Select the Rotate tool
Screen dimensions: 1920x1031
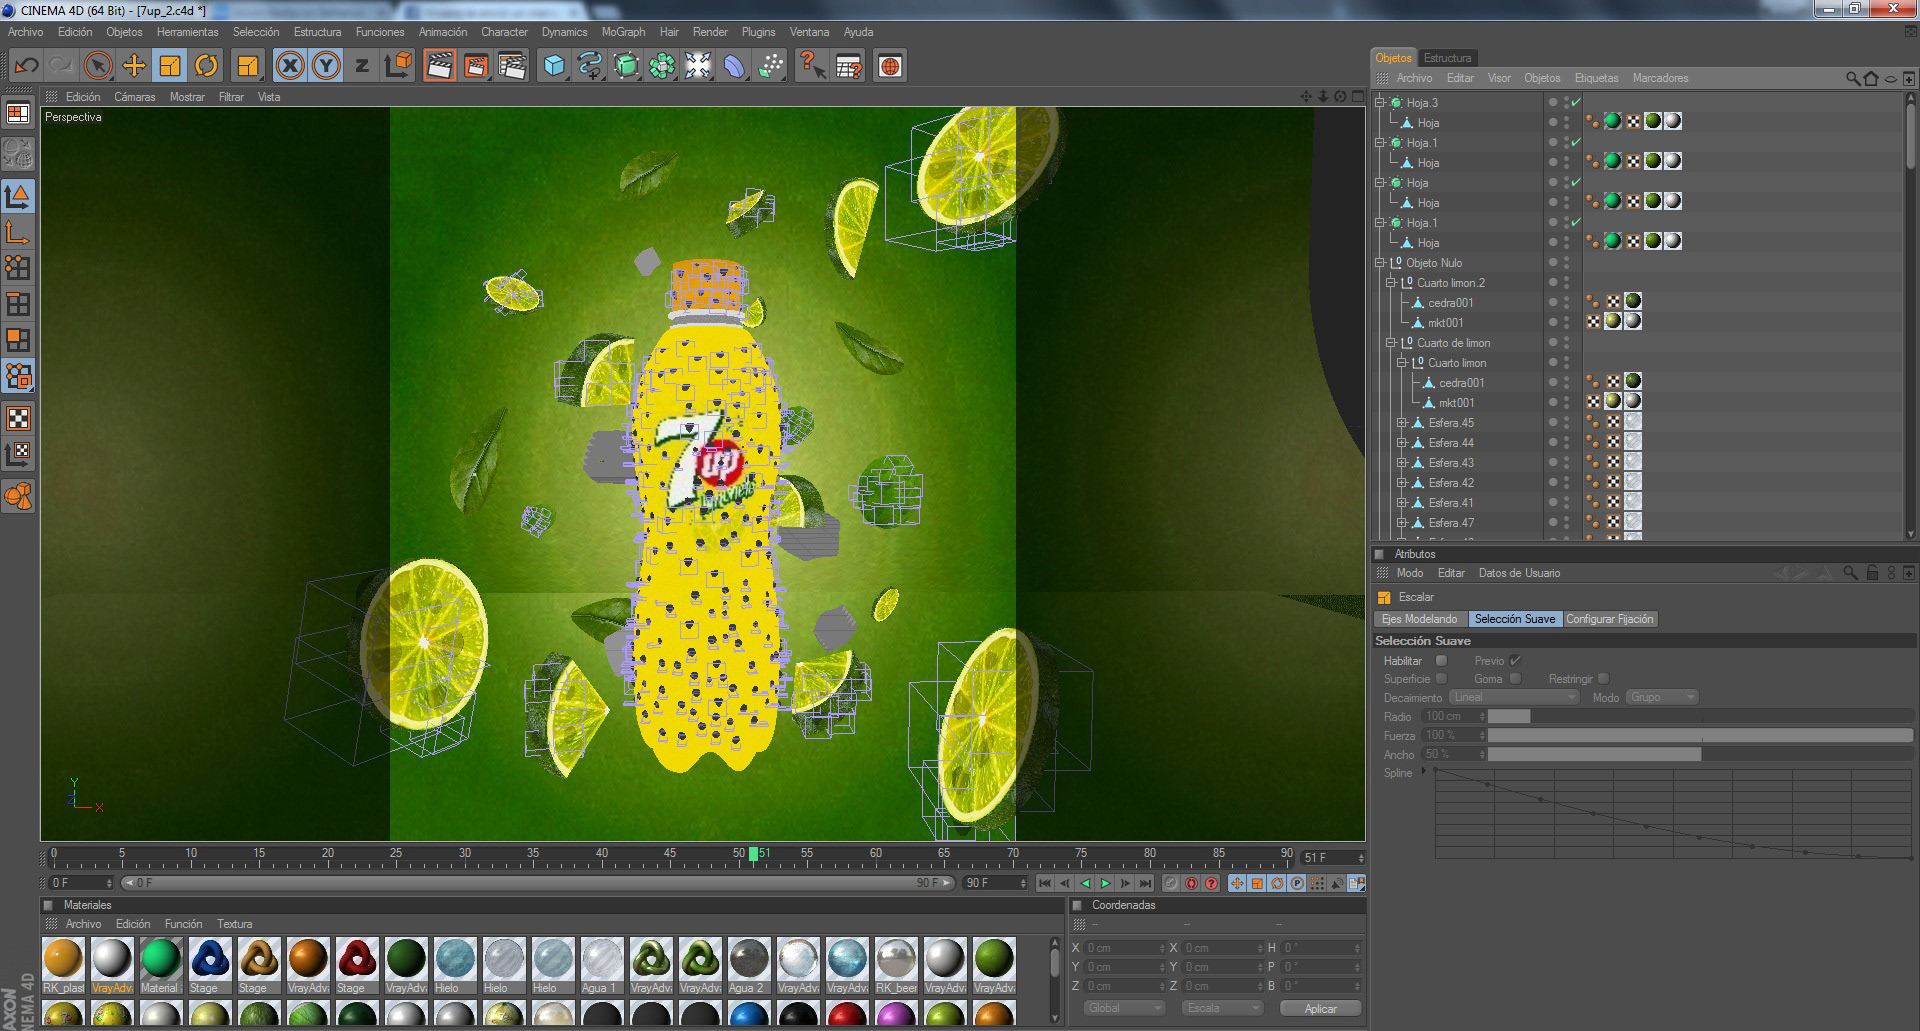click(206, 66)
